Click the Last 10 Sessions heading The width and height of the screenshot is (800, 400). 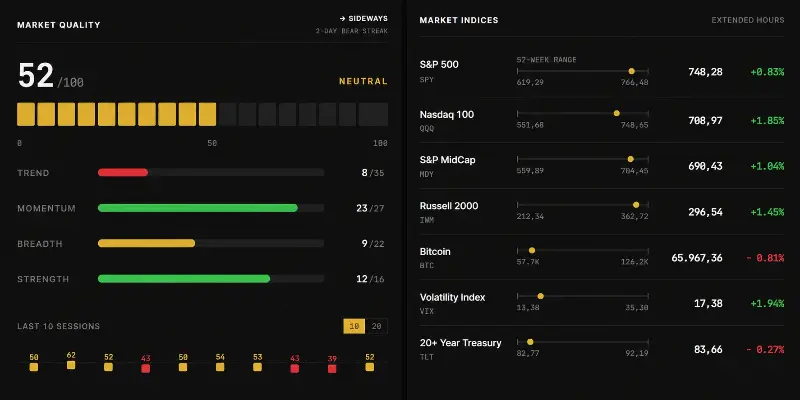coord(59,326)
